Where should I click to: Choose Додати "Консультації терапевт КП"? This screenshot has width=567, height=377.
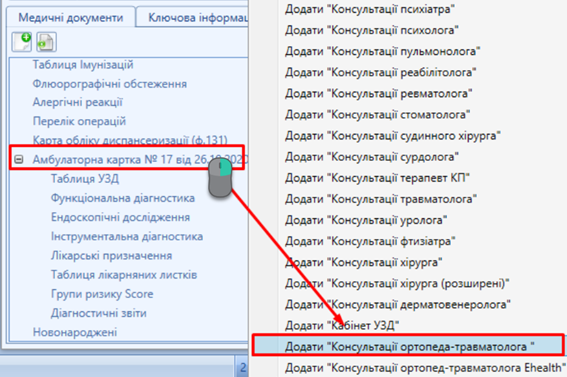377,178
